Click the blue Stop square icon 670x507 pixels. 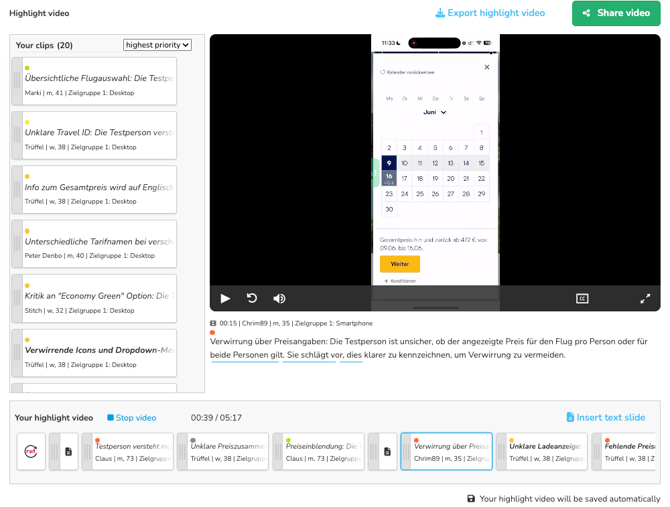[110, 417]
